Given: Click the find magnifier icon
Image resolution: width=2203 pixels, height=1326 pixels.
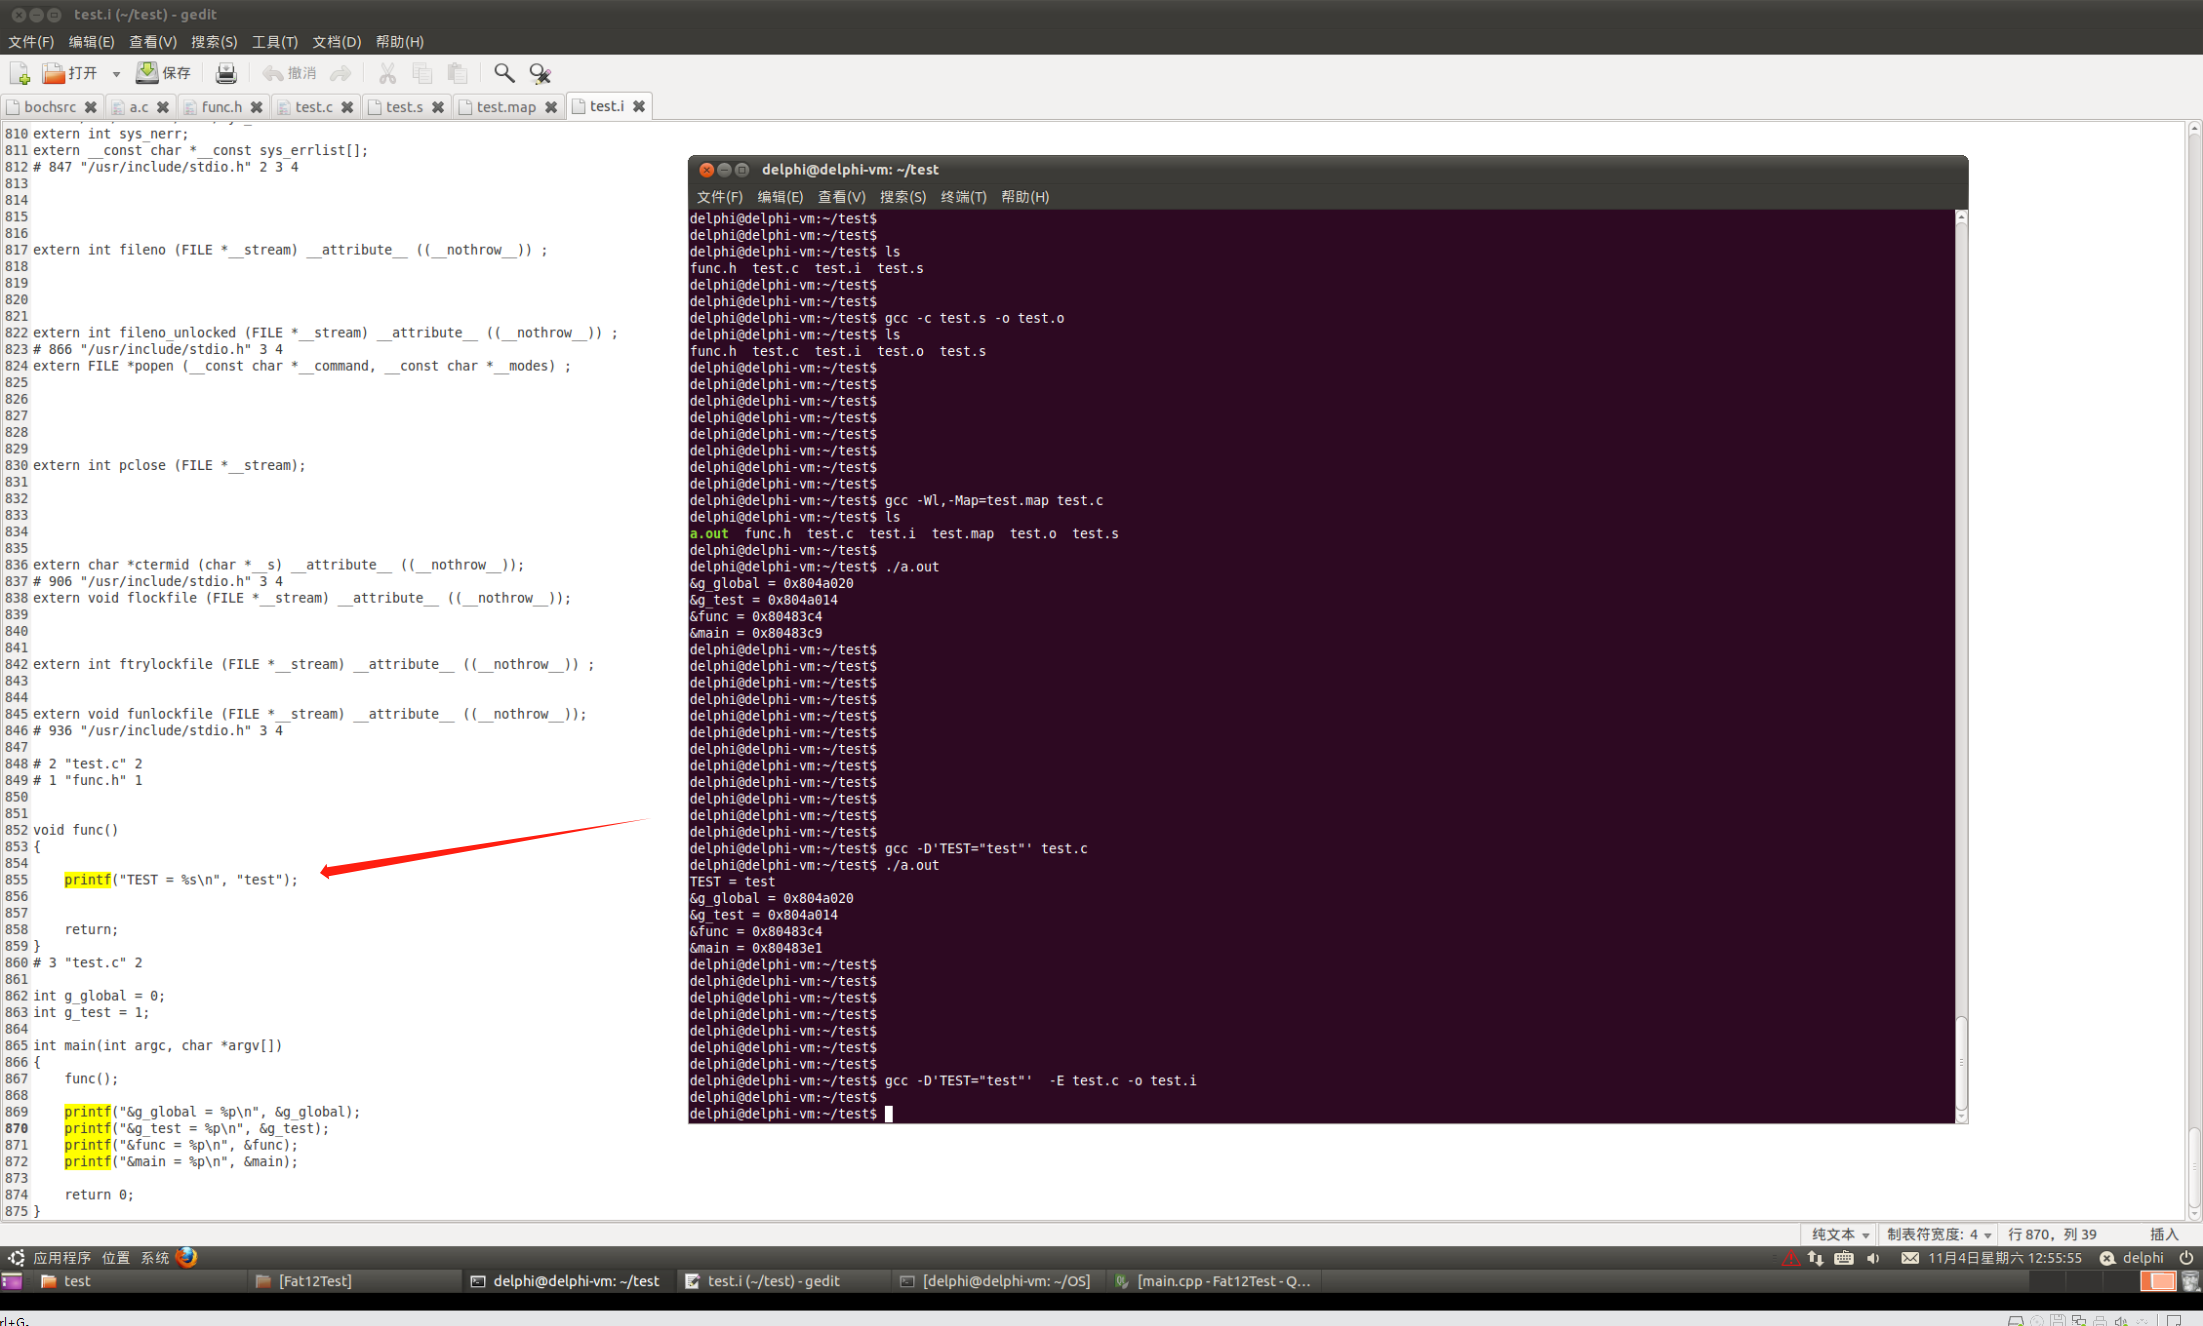Looking at the screenshot, I should click(504, 73).
